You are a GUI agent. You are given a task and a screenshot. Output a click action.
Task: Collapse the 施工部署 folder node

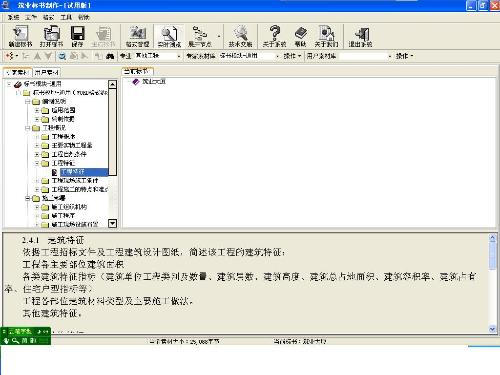point(28,198)
